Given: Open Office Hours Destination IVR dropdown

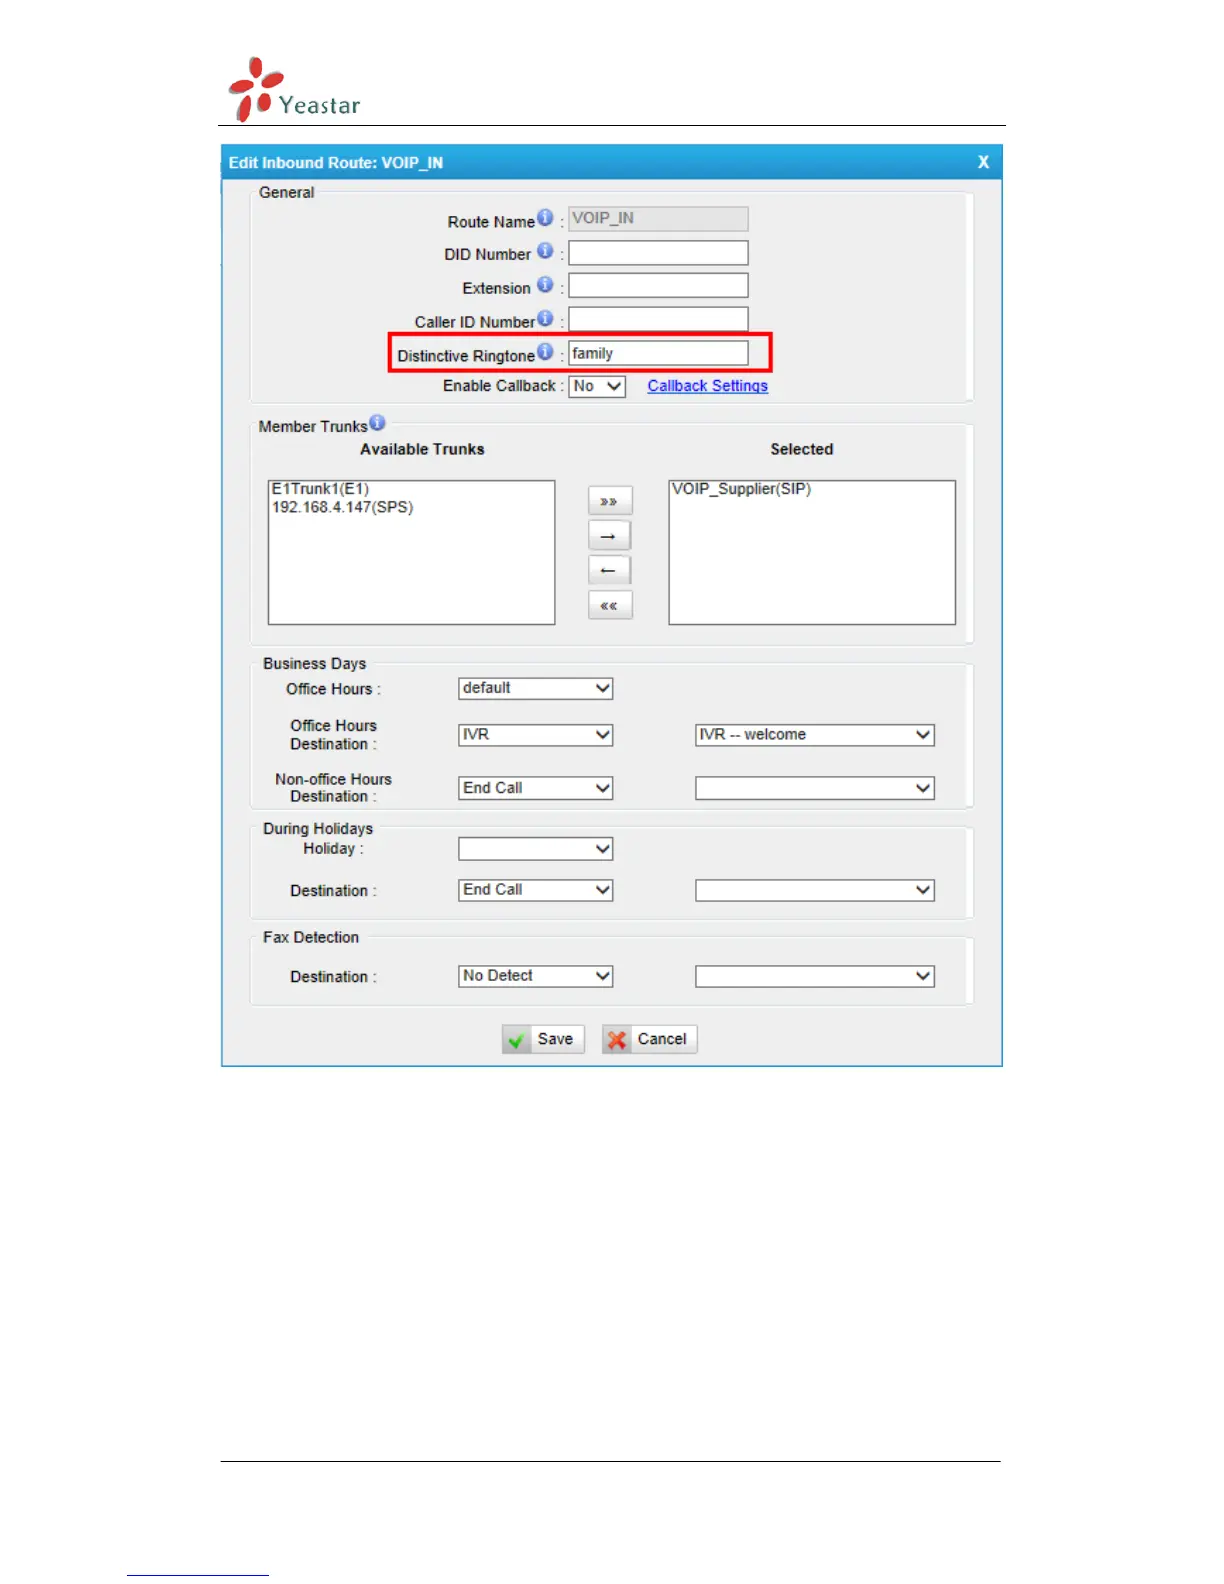Looking at the screenshot, I should click(536, 735).
